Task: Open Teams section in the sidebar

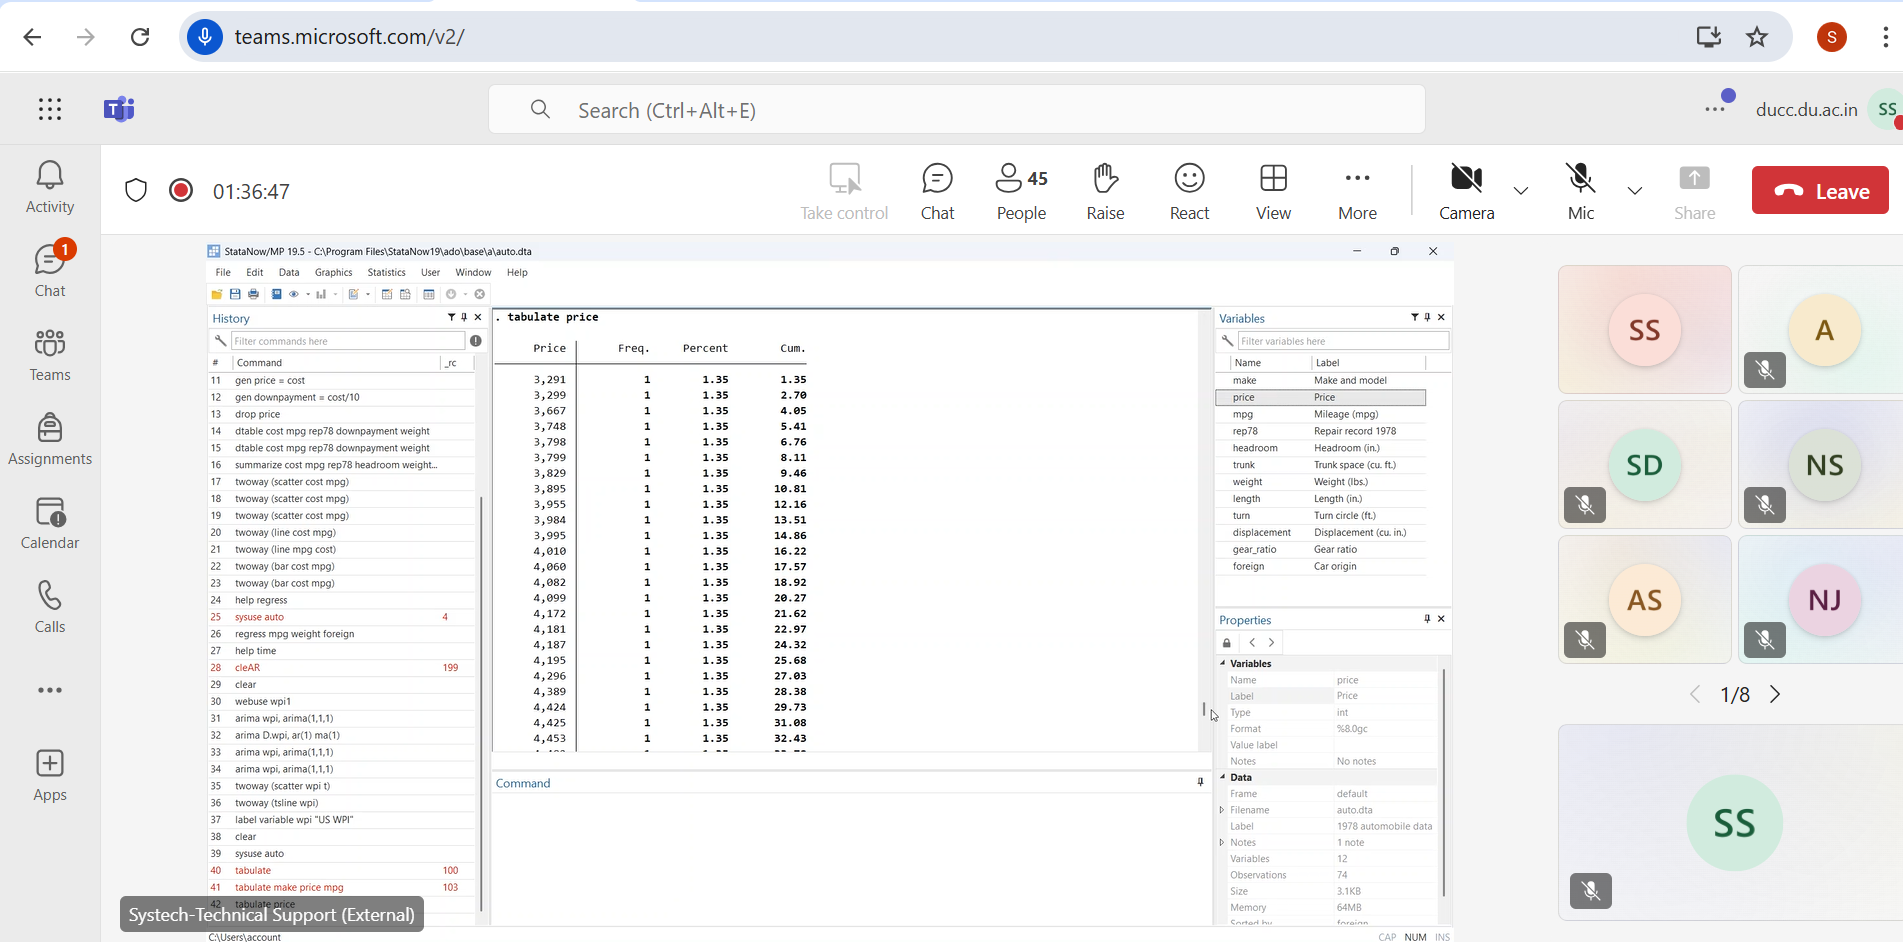Action: click(x=50, y=355)
